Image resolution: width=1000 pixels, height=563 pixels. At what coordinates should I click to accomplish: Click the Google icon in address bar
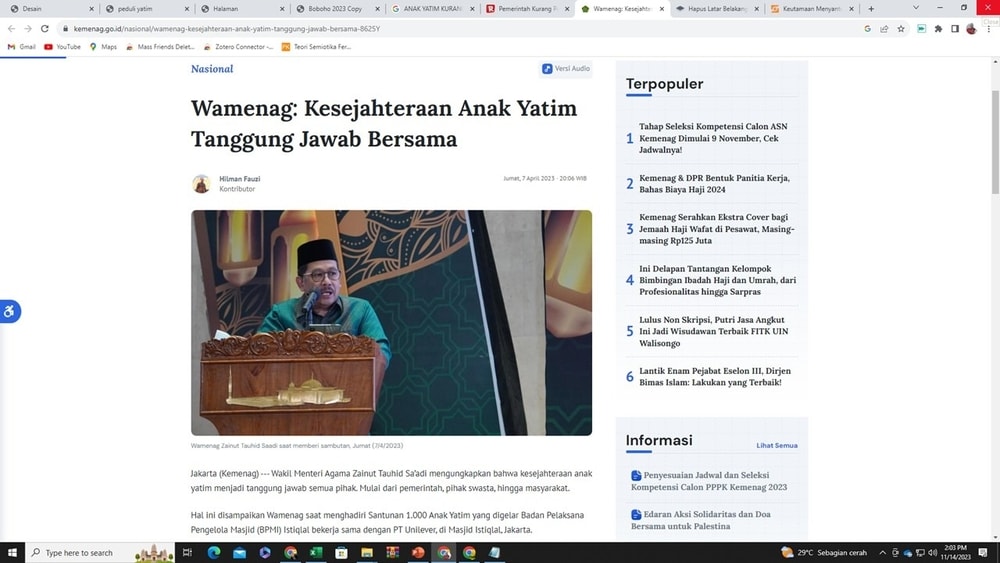click(867, 29)
